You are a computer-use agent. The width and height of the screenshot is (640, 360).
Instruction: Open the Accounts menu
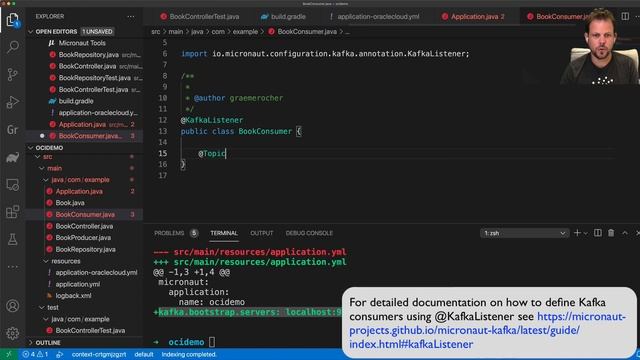point(13,306)
